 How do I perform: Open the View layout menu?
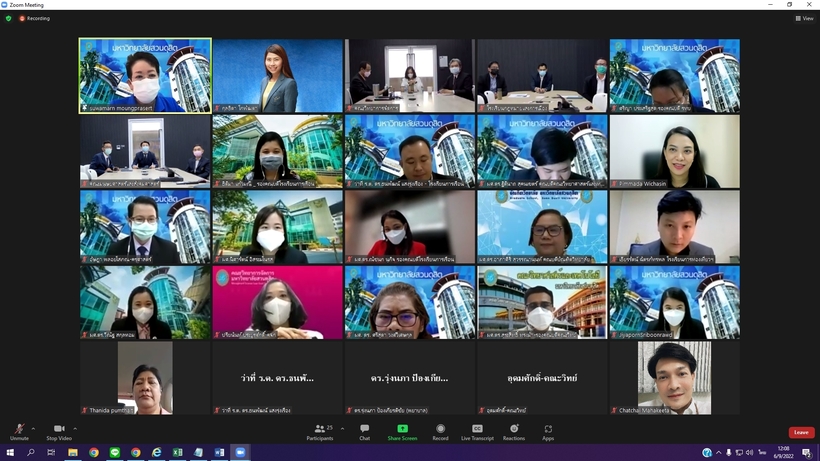tap(804, 18)
